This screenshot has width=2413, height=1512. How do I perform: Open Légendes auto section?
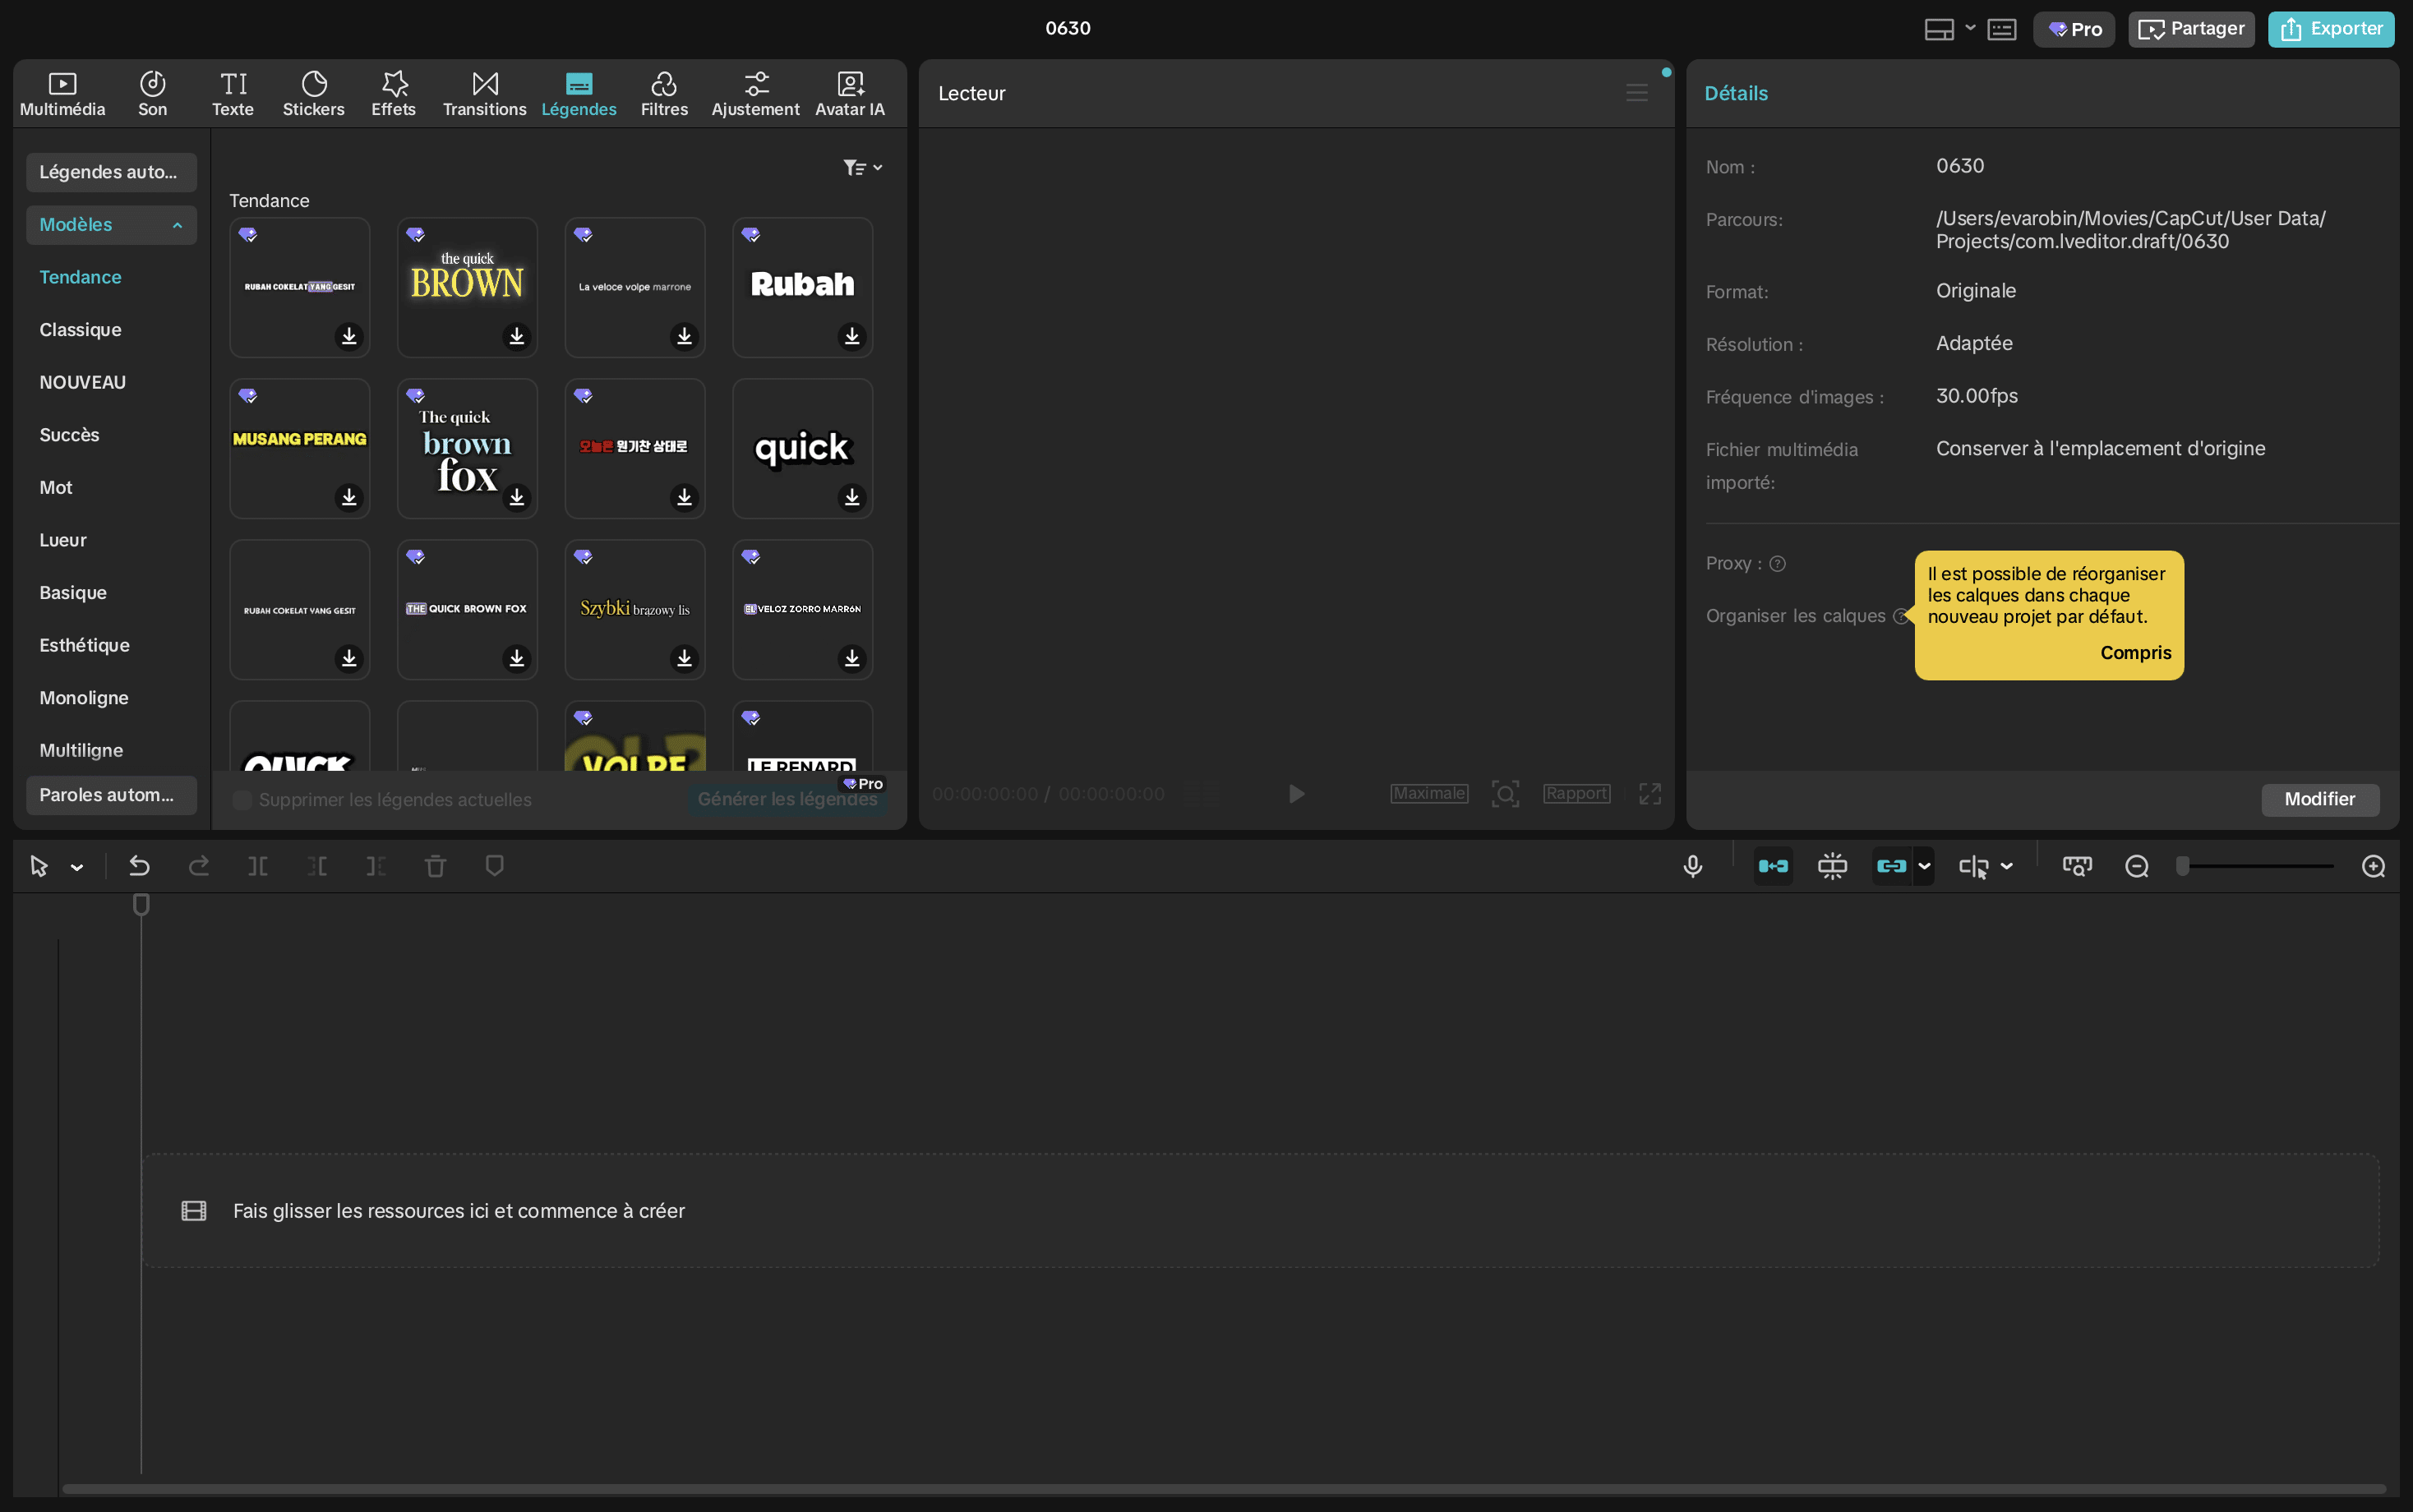pos(111,172)
